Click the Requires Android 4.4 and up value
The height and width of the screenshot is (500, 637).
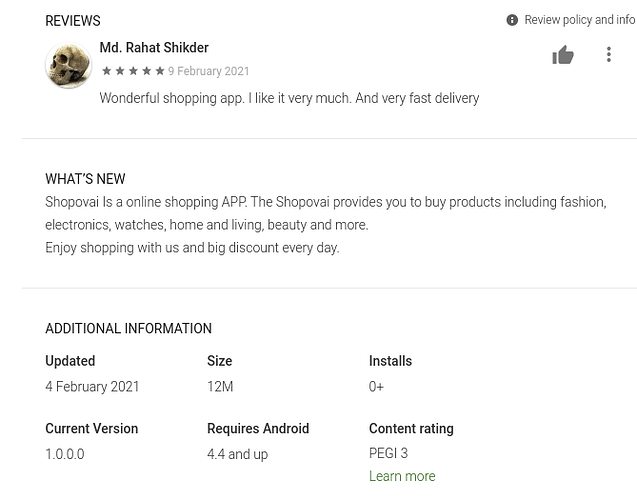(x=237, y=454)
